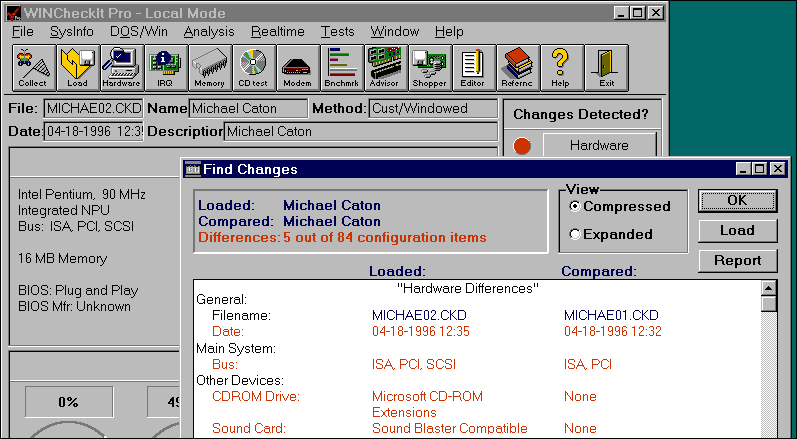Open the Advisor toolbar icon

385,68
